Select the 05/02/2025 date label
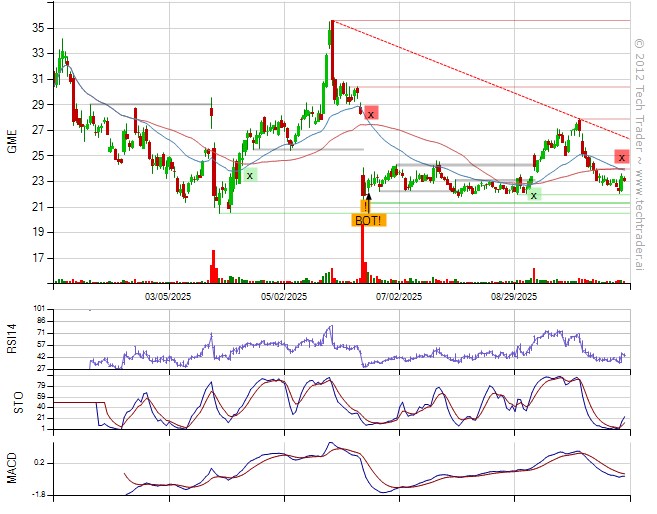This screenshot has width=657, height=514. click(284, 297)
